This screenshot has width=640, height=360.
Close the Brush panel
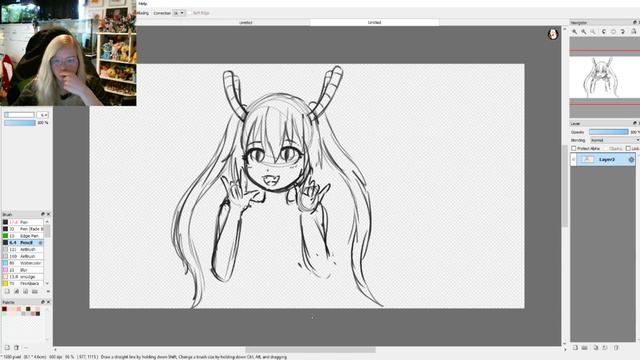click(x=48, y=214)
